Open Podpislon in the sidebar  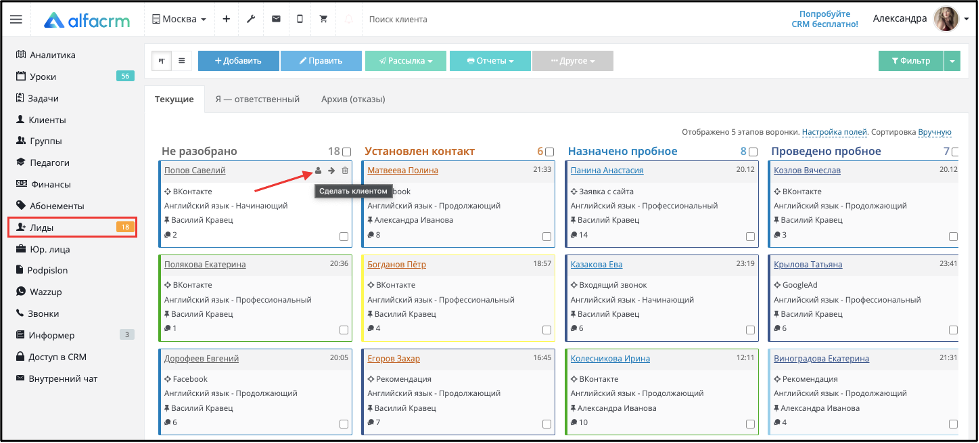pos(47,270)
